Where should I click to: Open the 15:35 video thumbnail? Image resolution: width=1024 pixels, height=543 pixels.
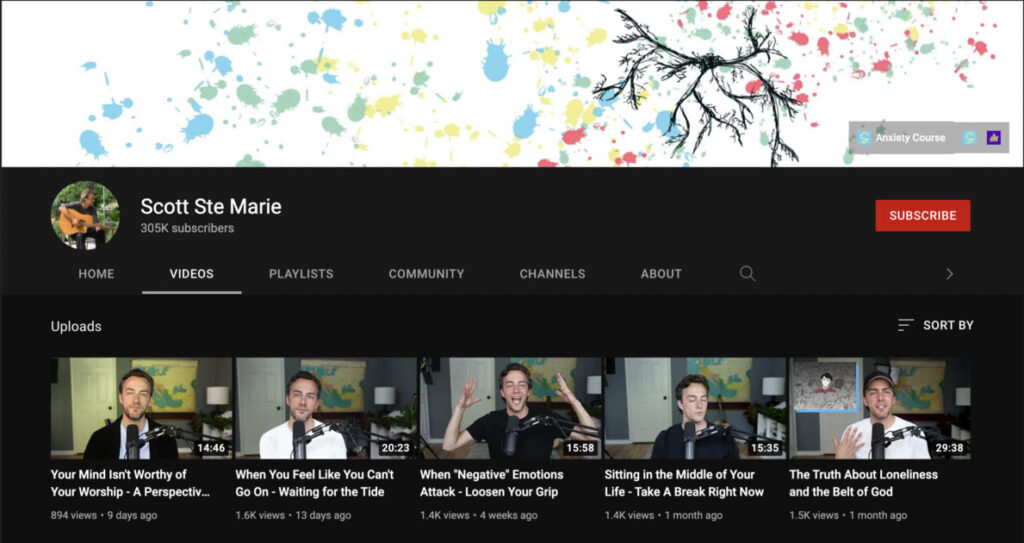click(695, 408)
